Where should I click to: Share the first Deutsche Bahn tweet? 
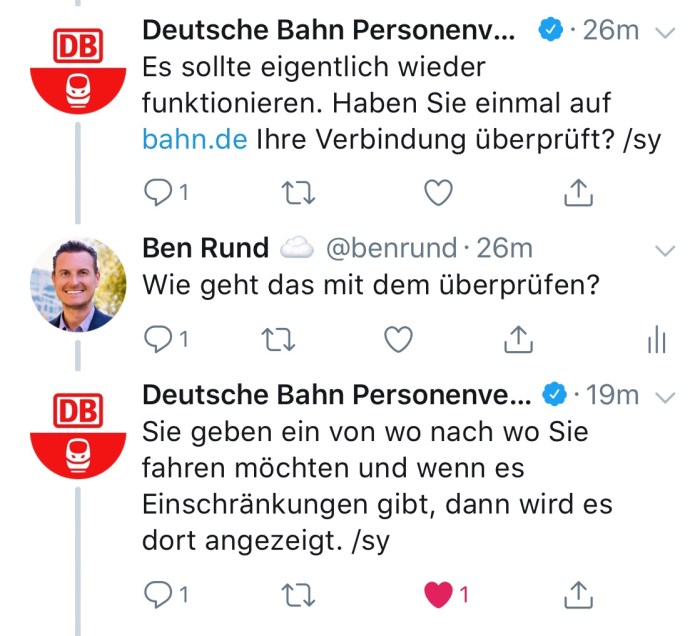(x=579, y=193)
